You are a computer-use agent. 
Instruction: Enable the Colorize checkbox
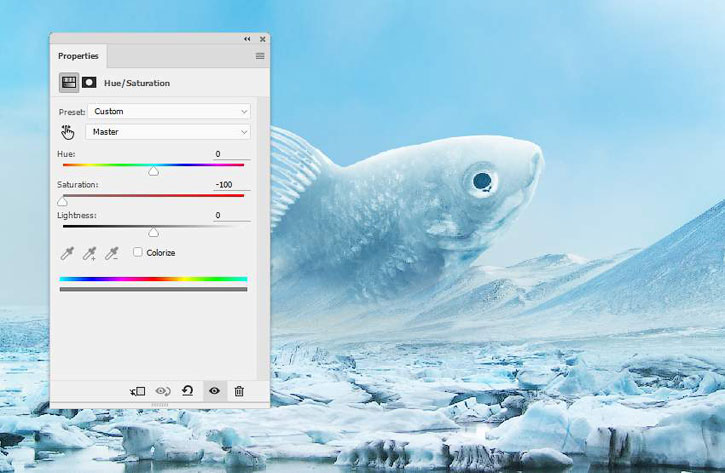pos(138,253)
